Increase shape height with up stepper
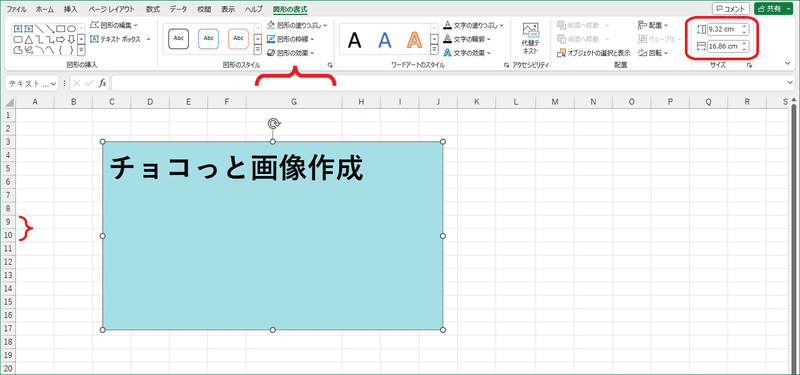The height and width of the screenshot is (375, 800). (744, 27)
